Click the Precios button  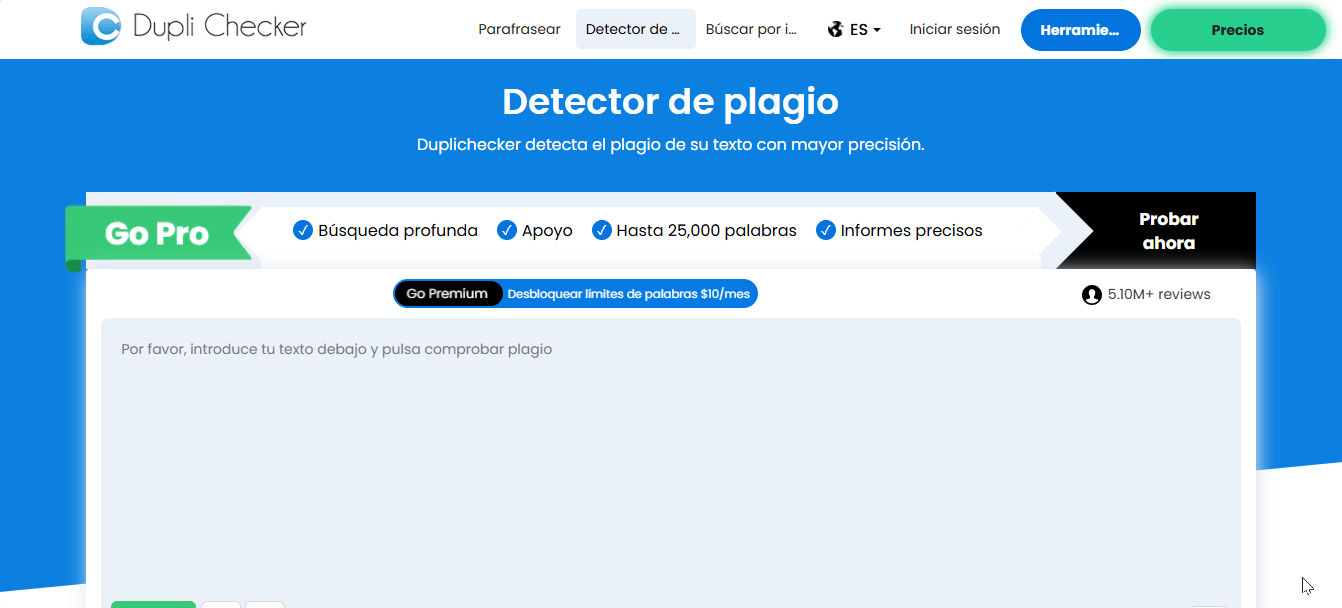pyautogui.click(x=1238, y=29)
